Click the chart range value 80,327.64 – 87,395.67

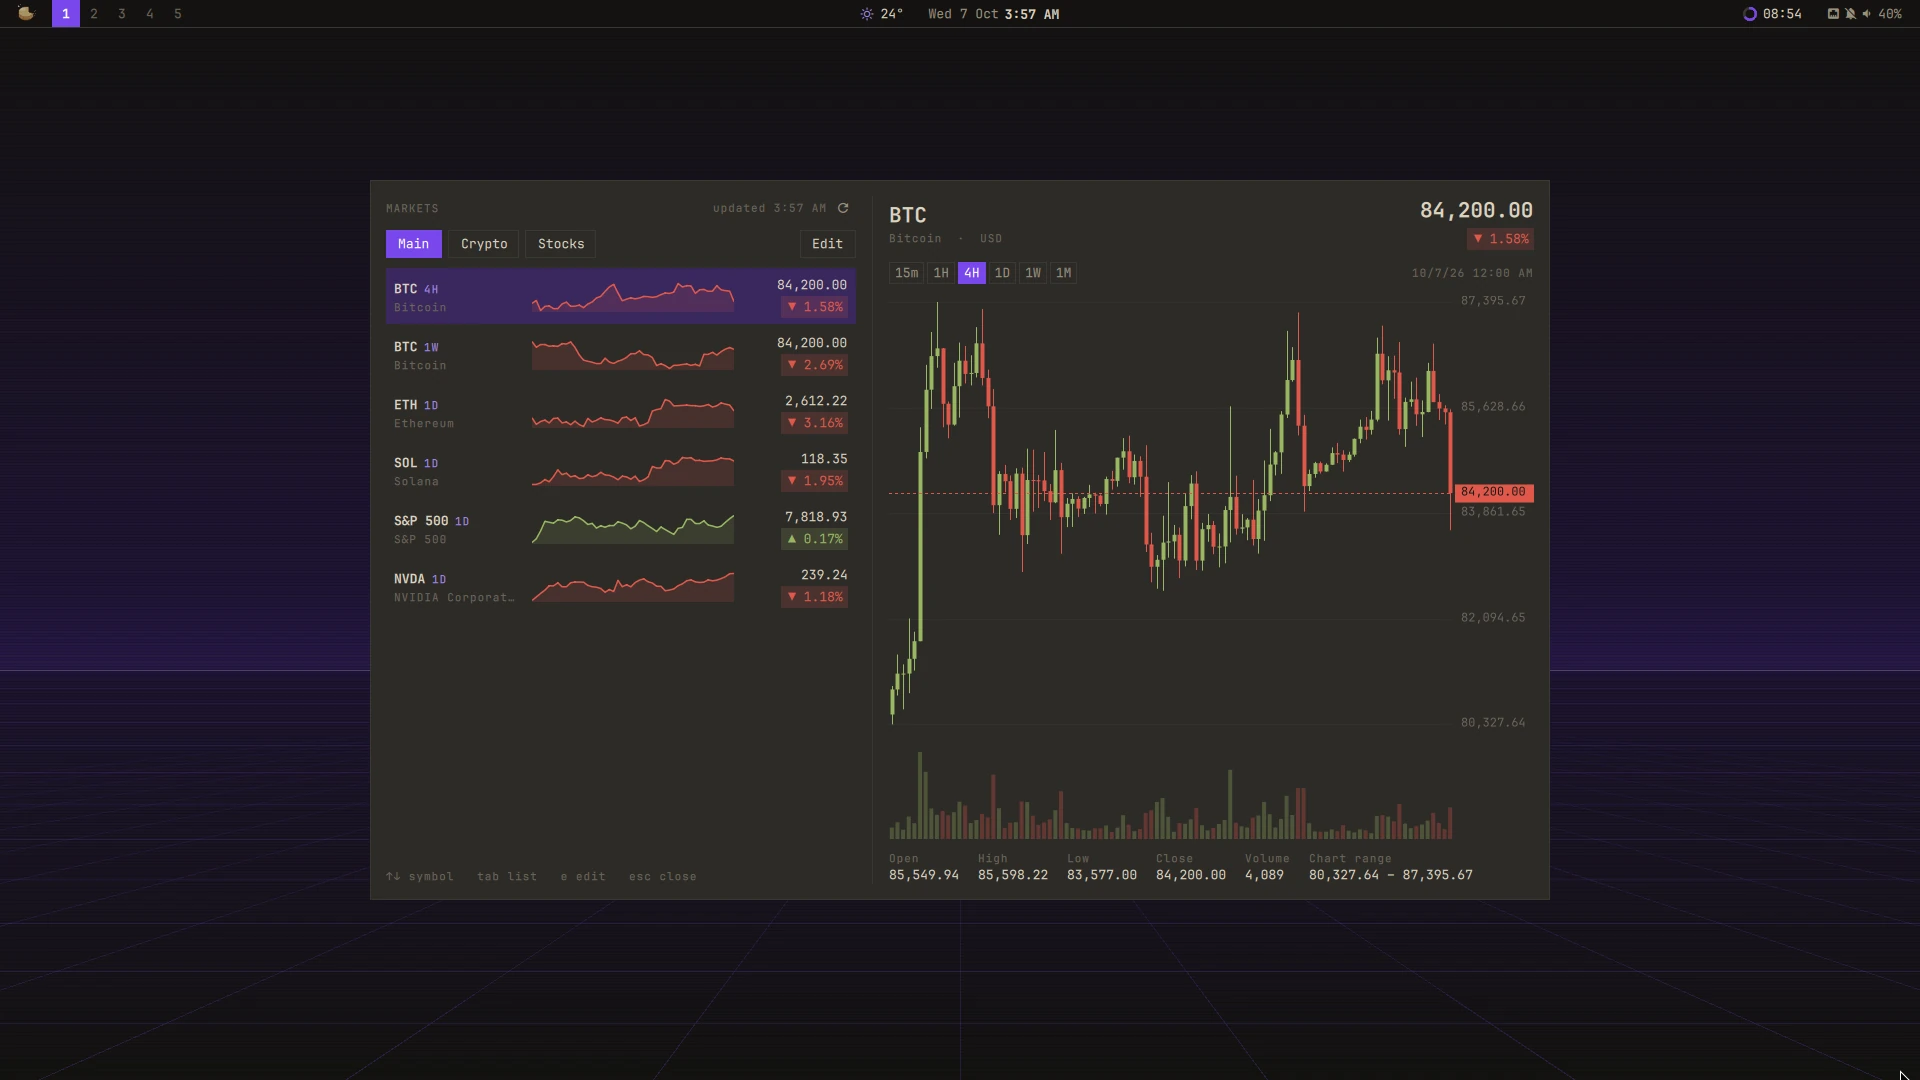(1390, 875)
